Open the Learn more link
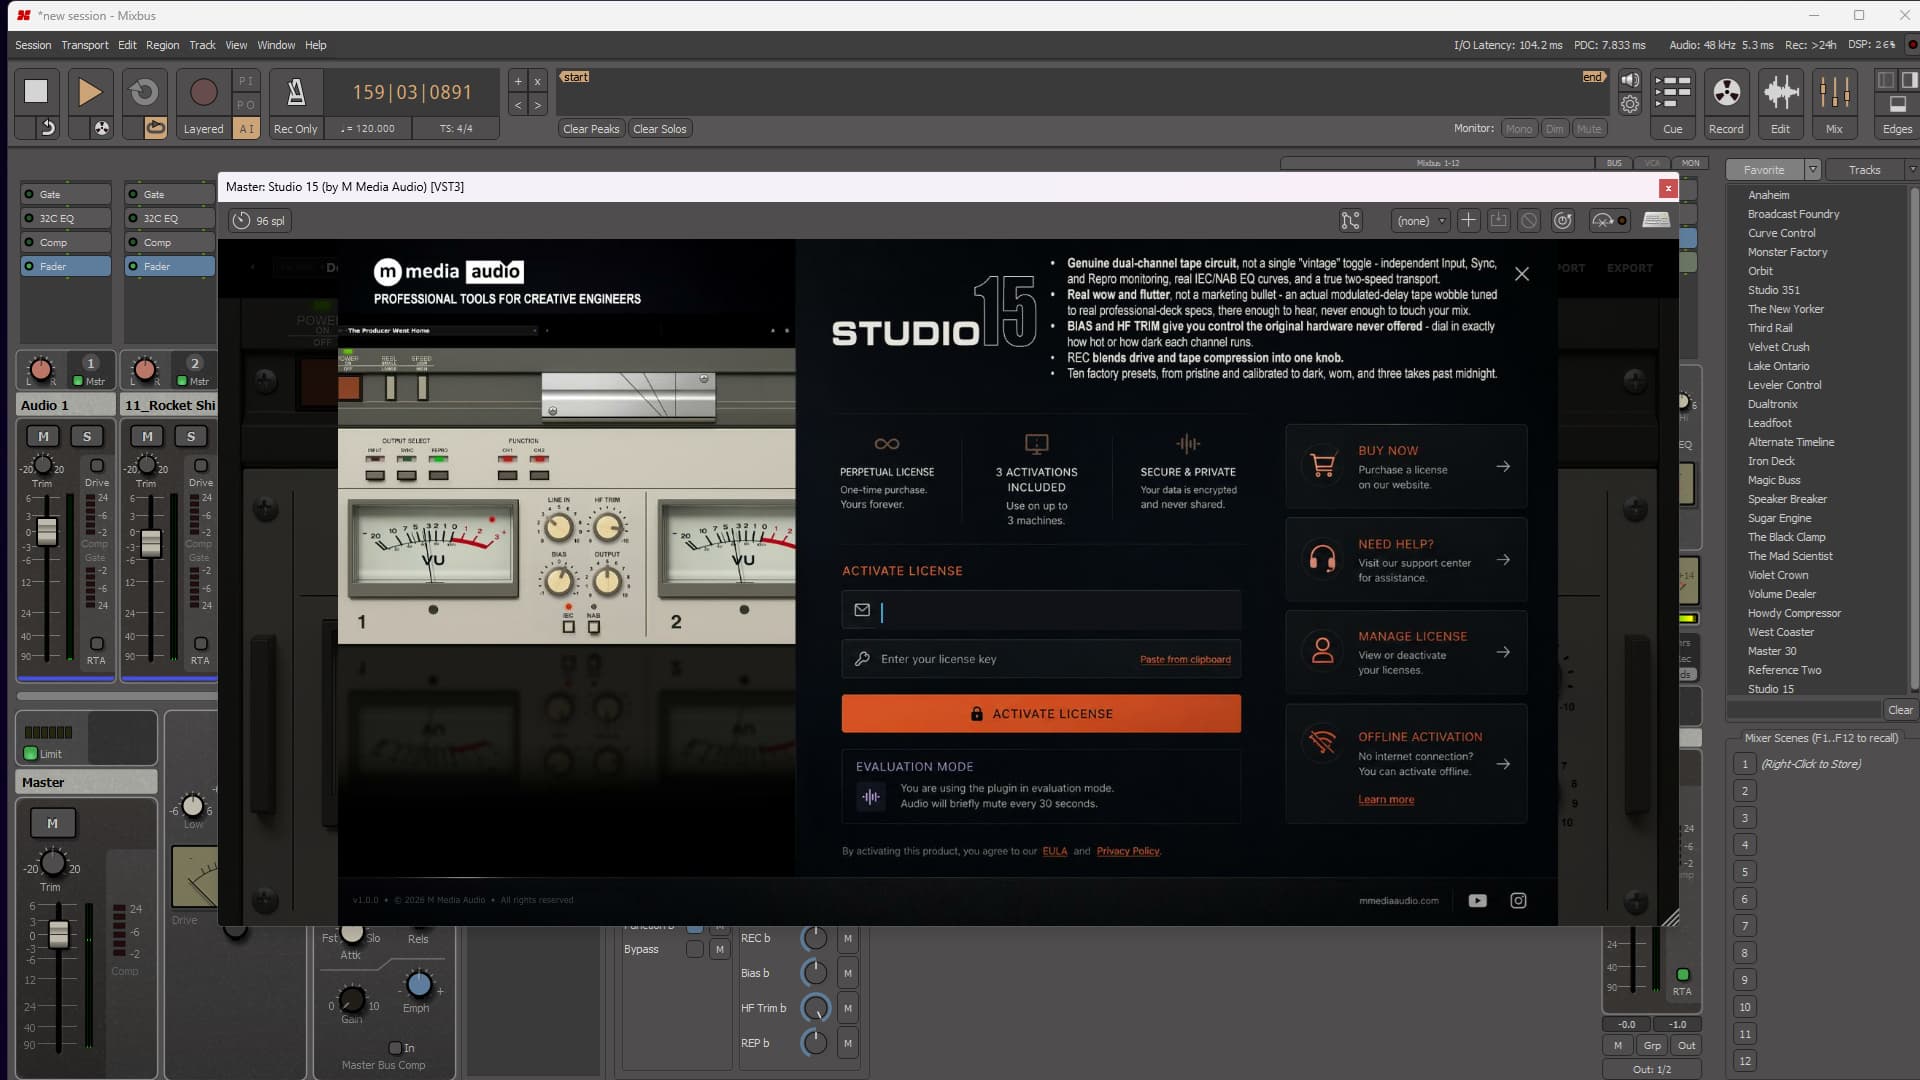Screen dimensions: 1920x1080 click(x=1385, y=800)
